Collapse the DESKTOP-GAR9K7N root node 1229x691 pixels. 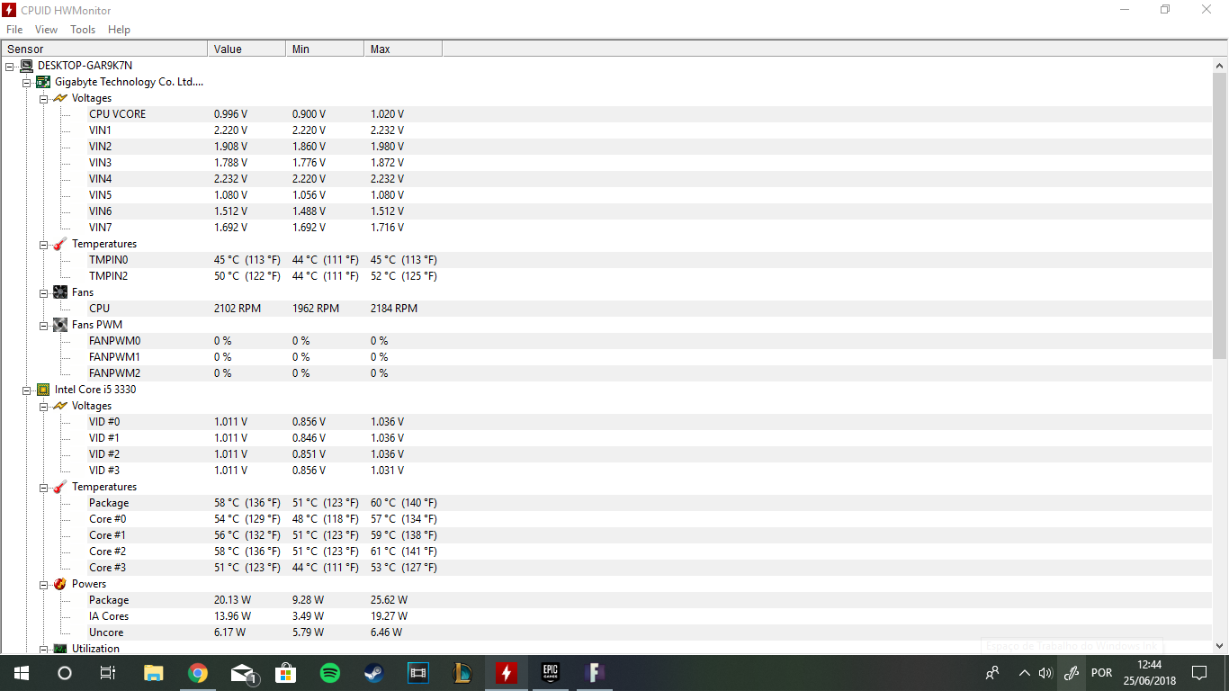coord(10,66)
